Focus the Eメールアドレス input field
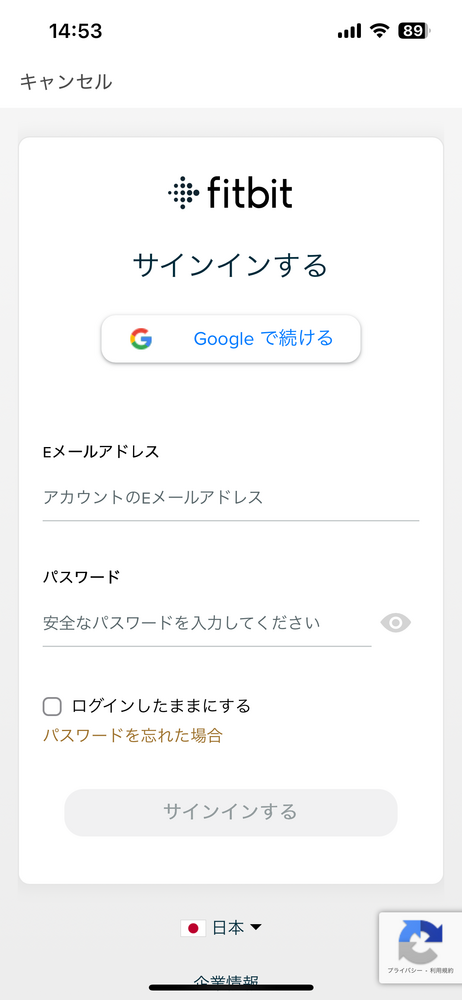 pos(231,497)
